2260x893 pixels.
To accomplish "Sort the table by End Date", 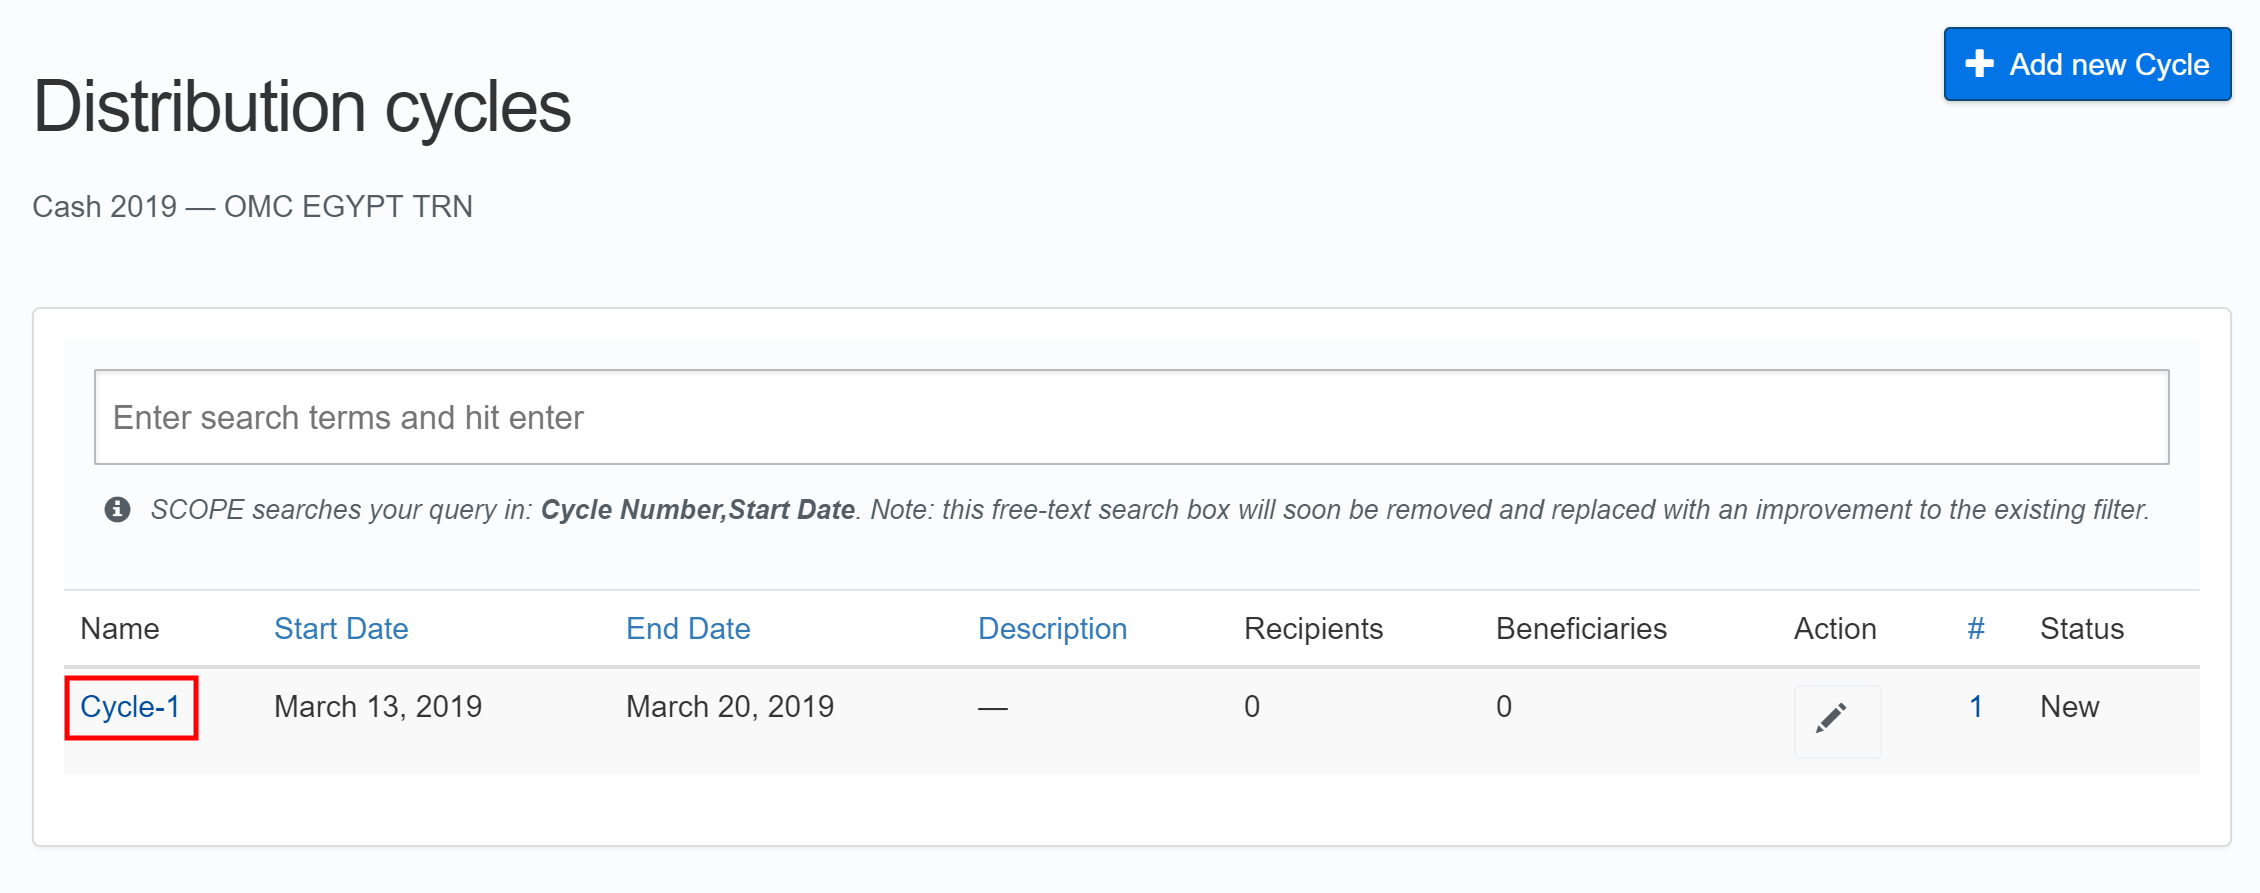I will pos(688,629).
